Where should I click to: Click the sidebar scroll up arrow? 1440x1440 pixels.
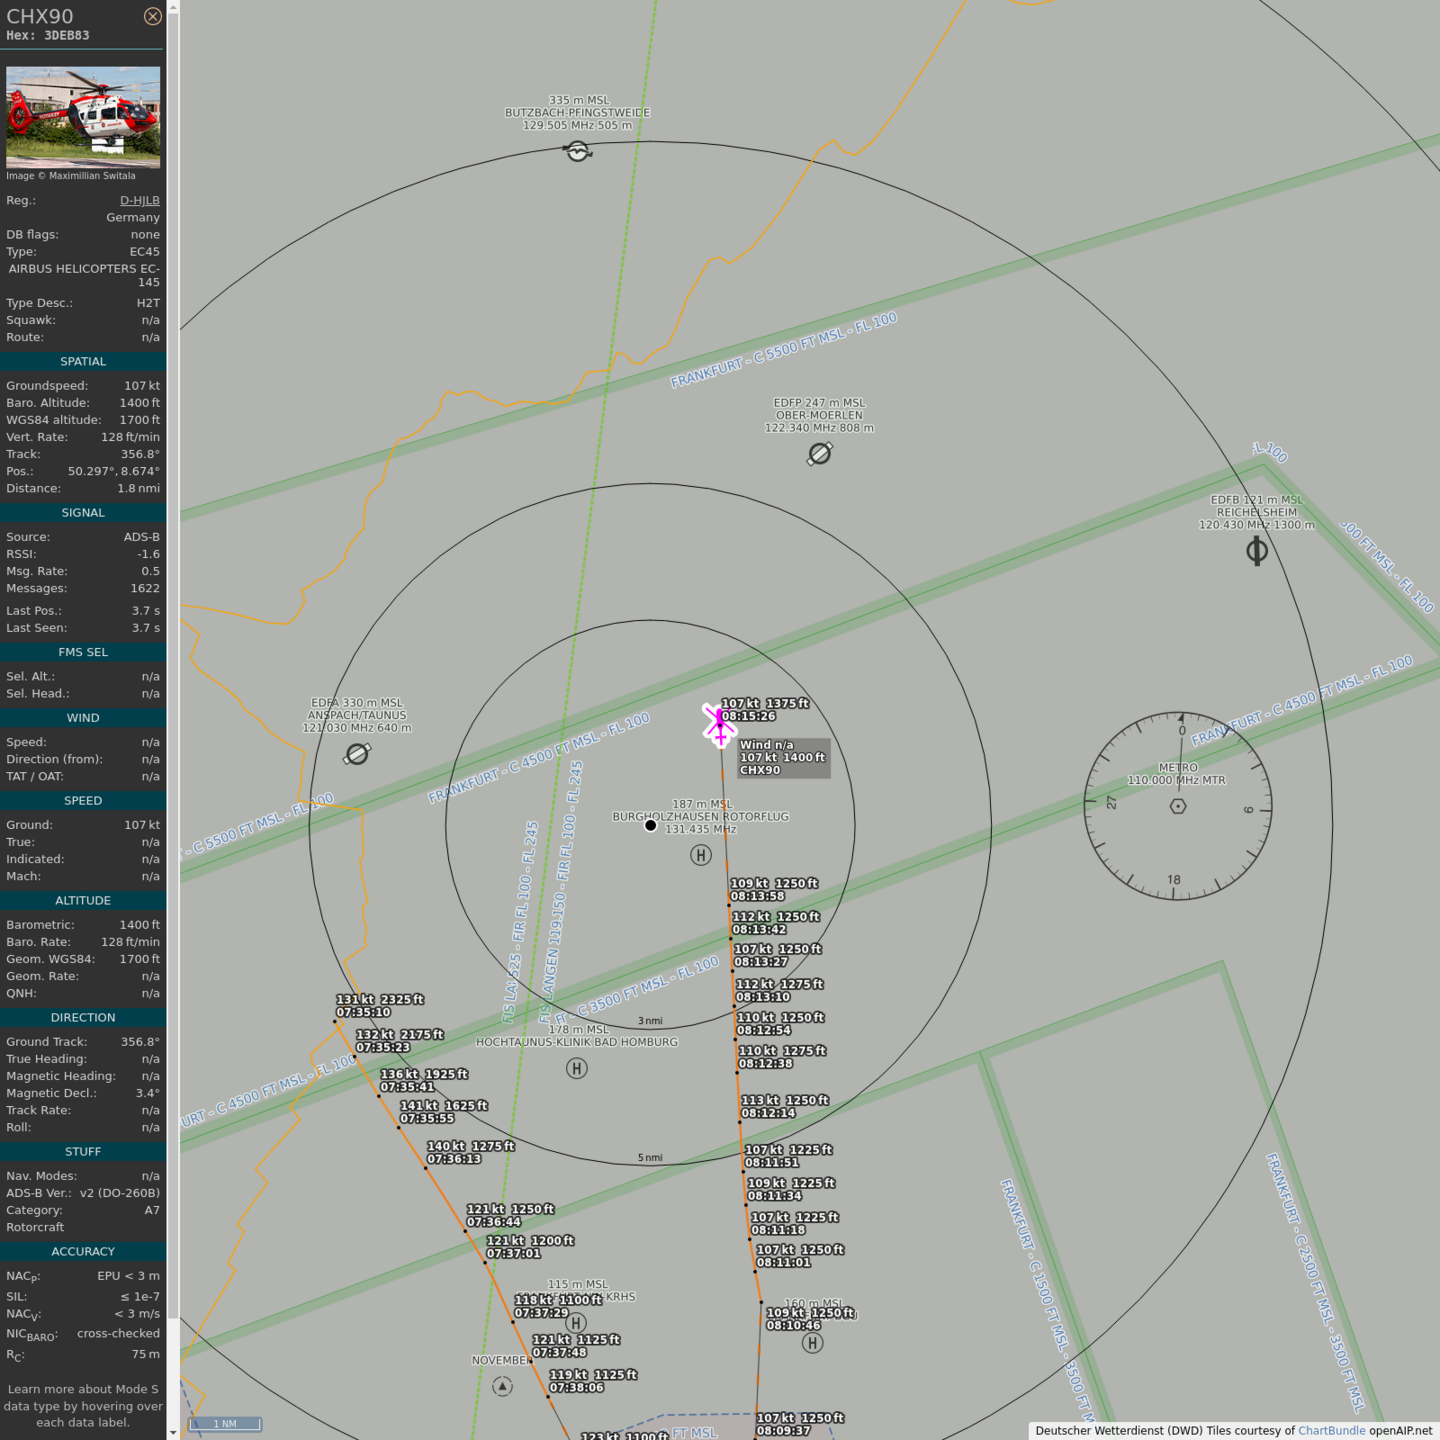pos(173,7)
